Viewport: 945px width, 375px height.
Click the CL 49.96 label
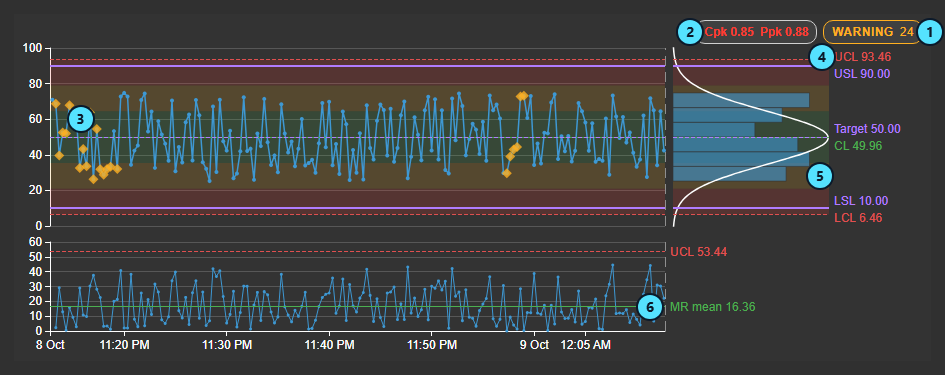[858, 145]
